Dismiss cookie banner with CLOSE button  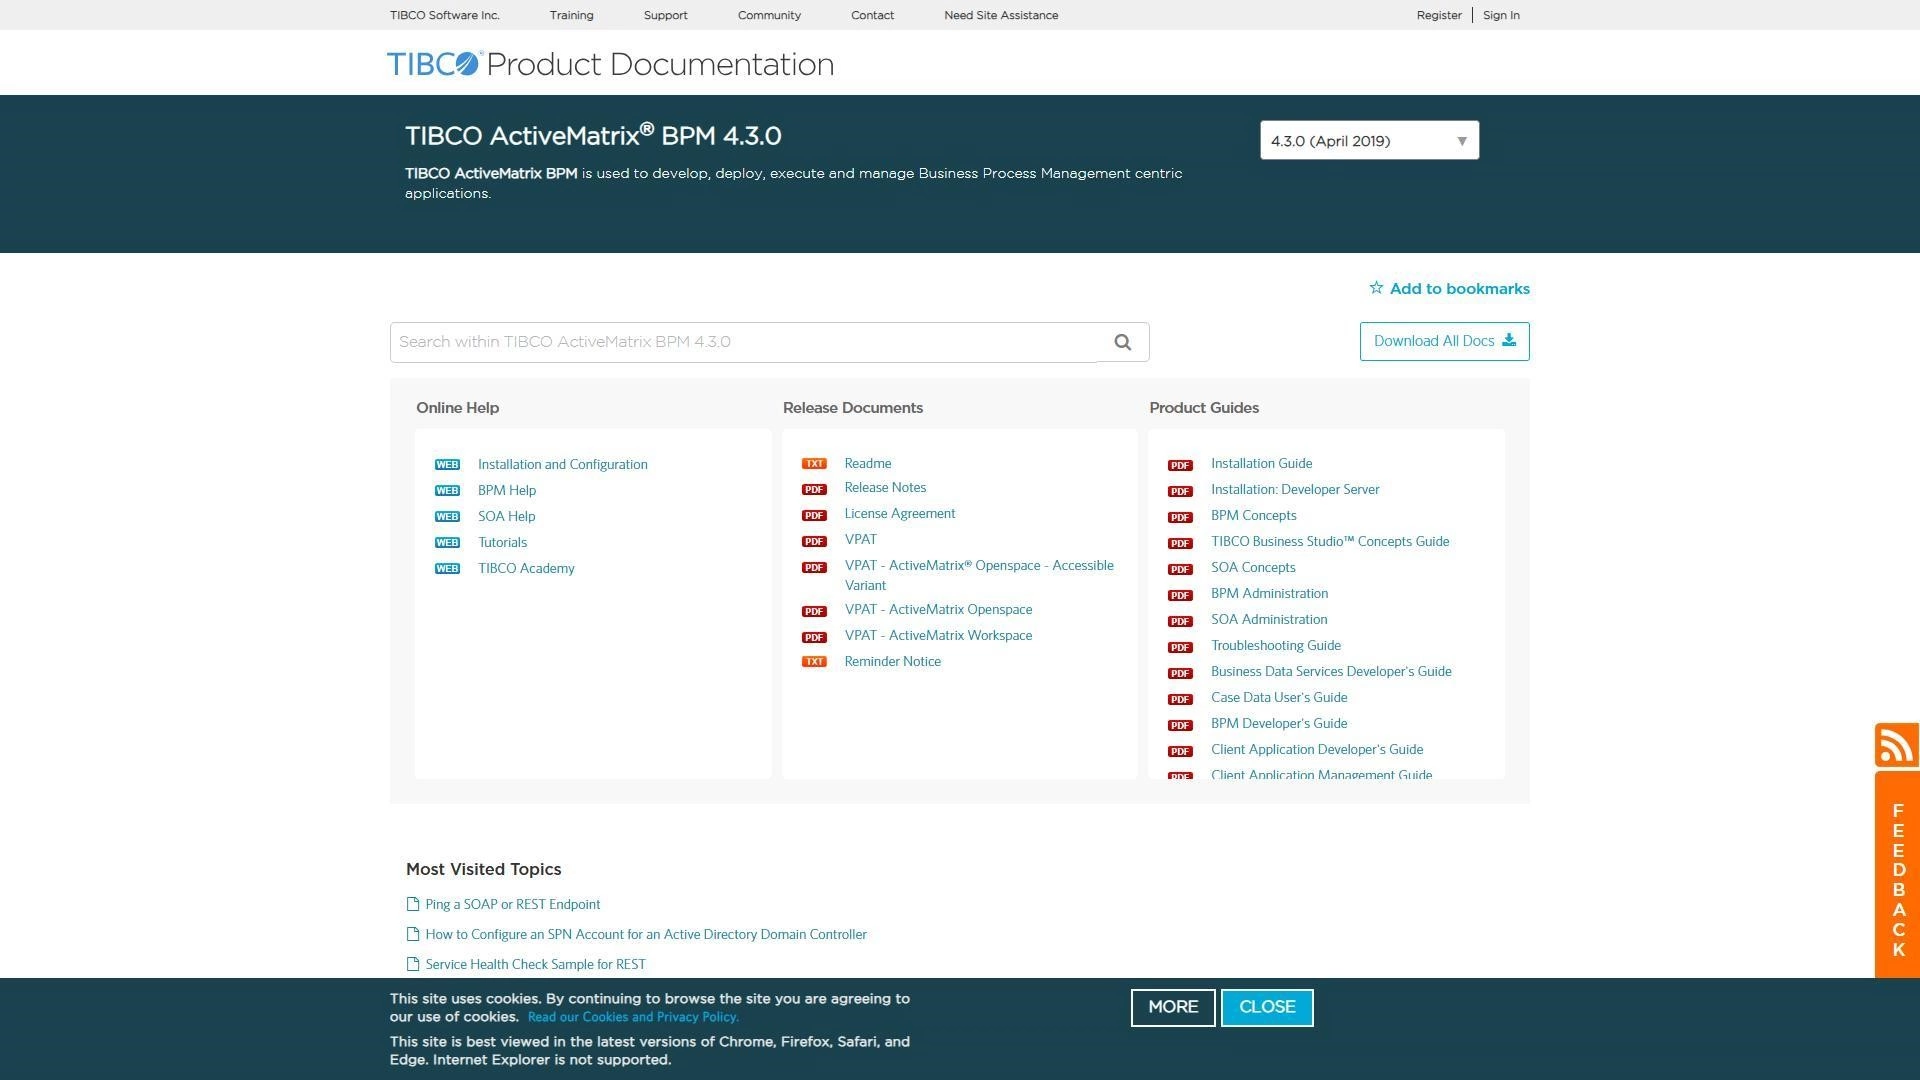(1267, 1008)
